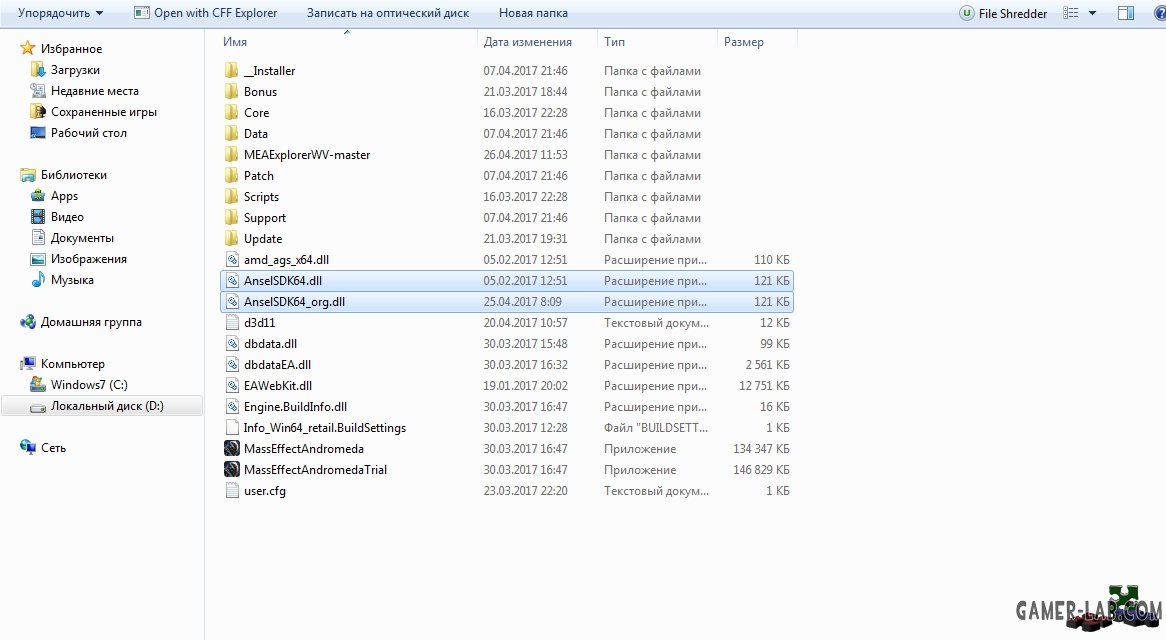Select Компьютер in navigation pane
The image size is (1166, 640).
point(72,363)
